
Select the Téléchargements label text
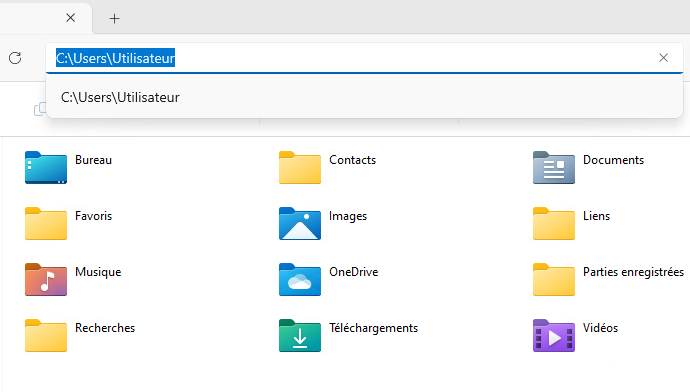click(x=374, y=328)
